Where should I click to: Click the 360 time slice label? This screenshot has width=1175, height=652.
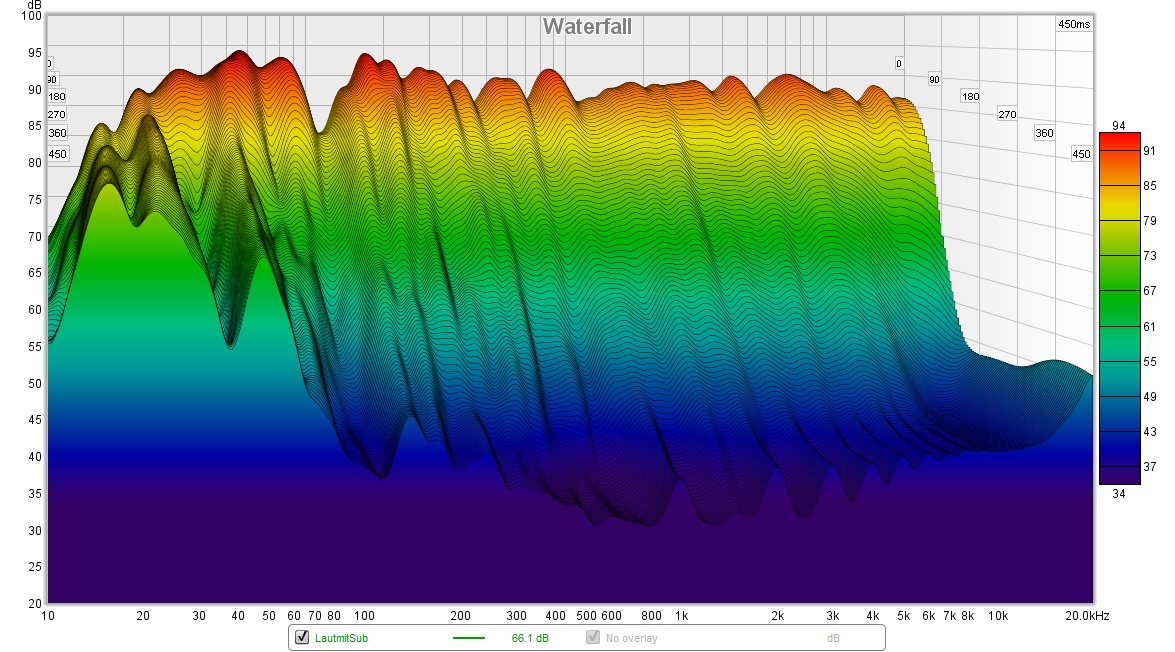[1043, 131]
